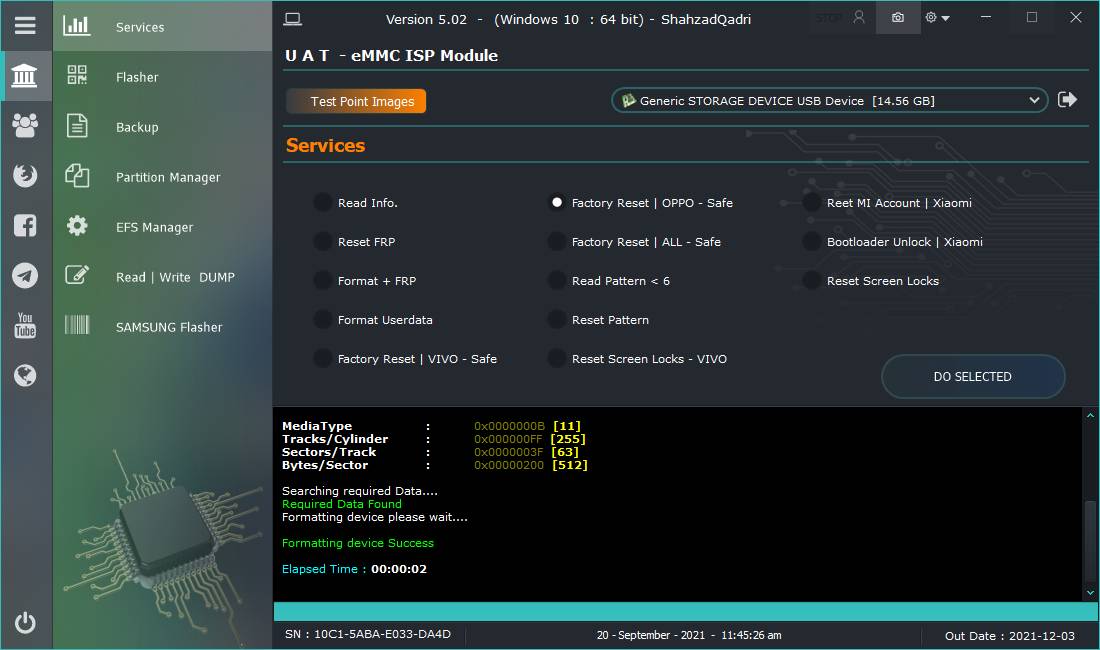Screen dimensions: 1100x650
Task: Click the log scrollbar down arrow
Action: [x=1090, y=593]
